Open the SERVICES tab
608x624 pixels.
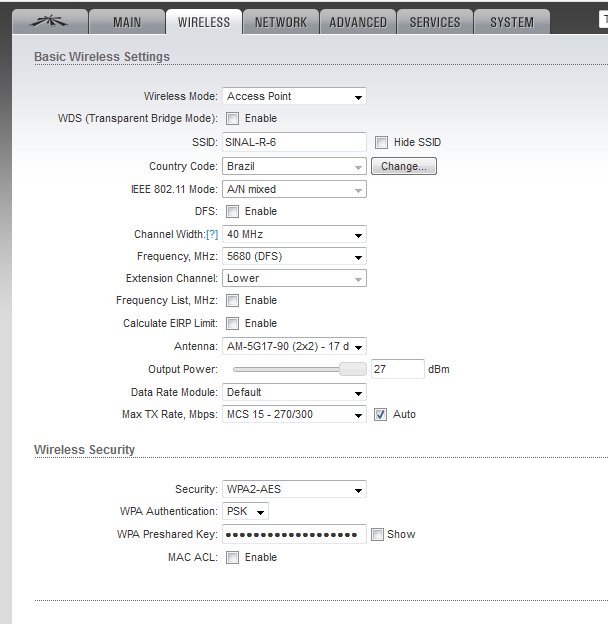click(435, 22)
